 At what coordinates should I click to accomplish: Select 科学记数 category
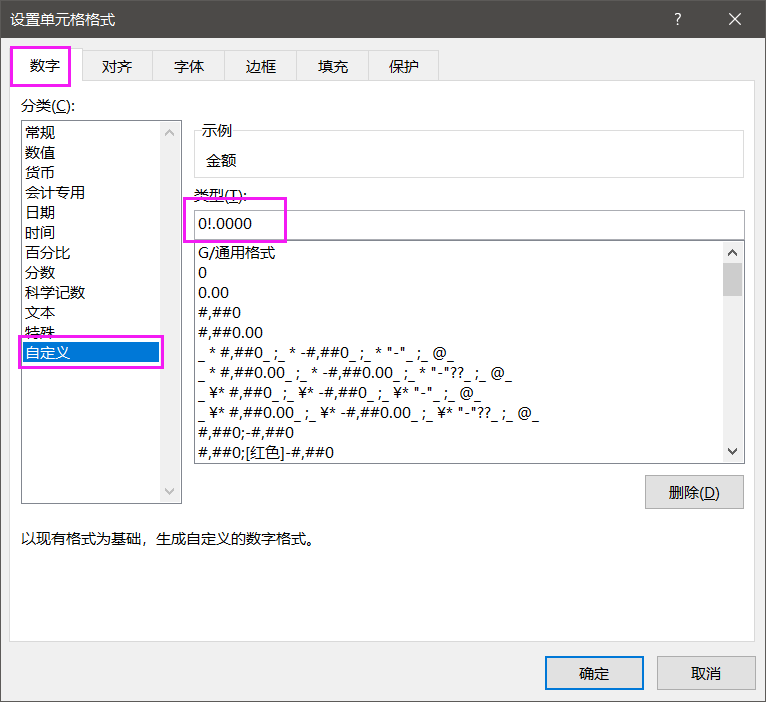[x=91, y=293]
